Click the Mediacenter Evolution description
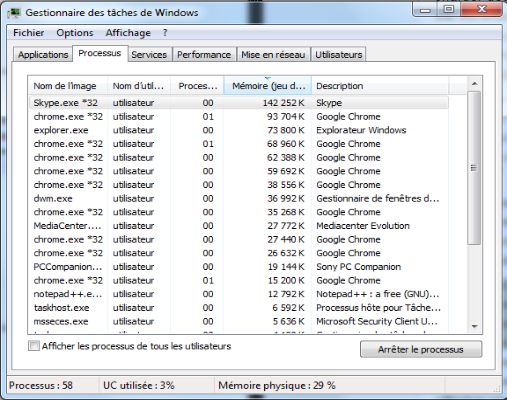The height and width of the screenshot is (400, 507). (363, 226)
